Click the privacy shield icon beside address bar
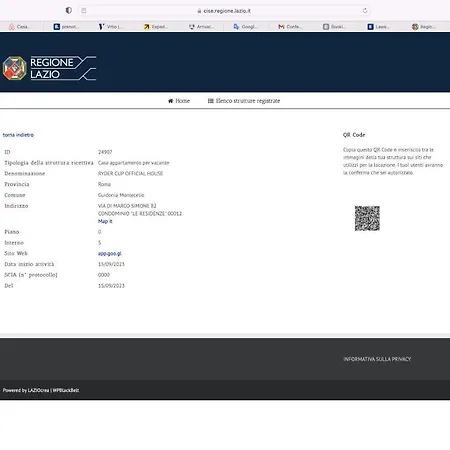This screenshot has width=450, height=450. point(69,10)
